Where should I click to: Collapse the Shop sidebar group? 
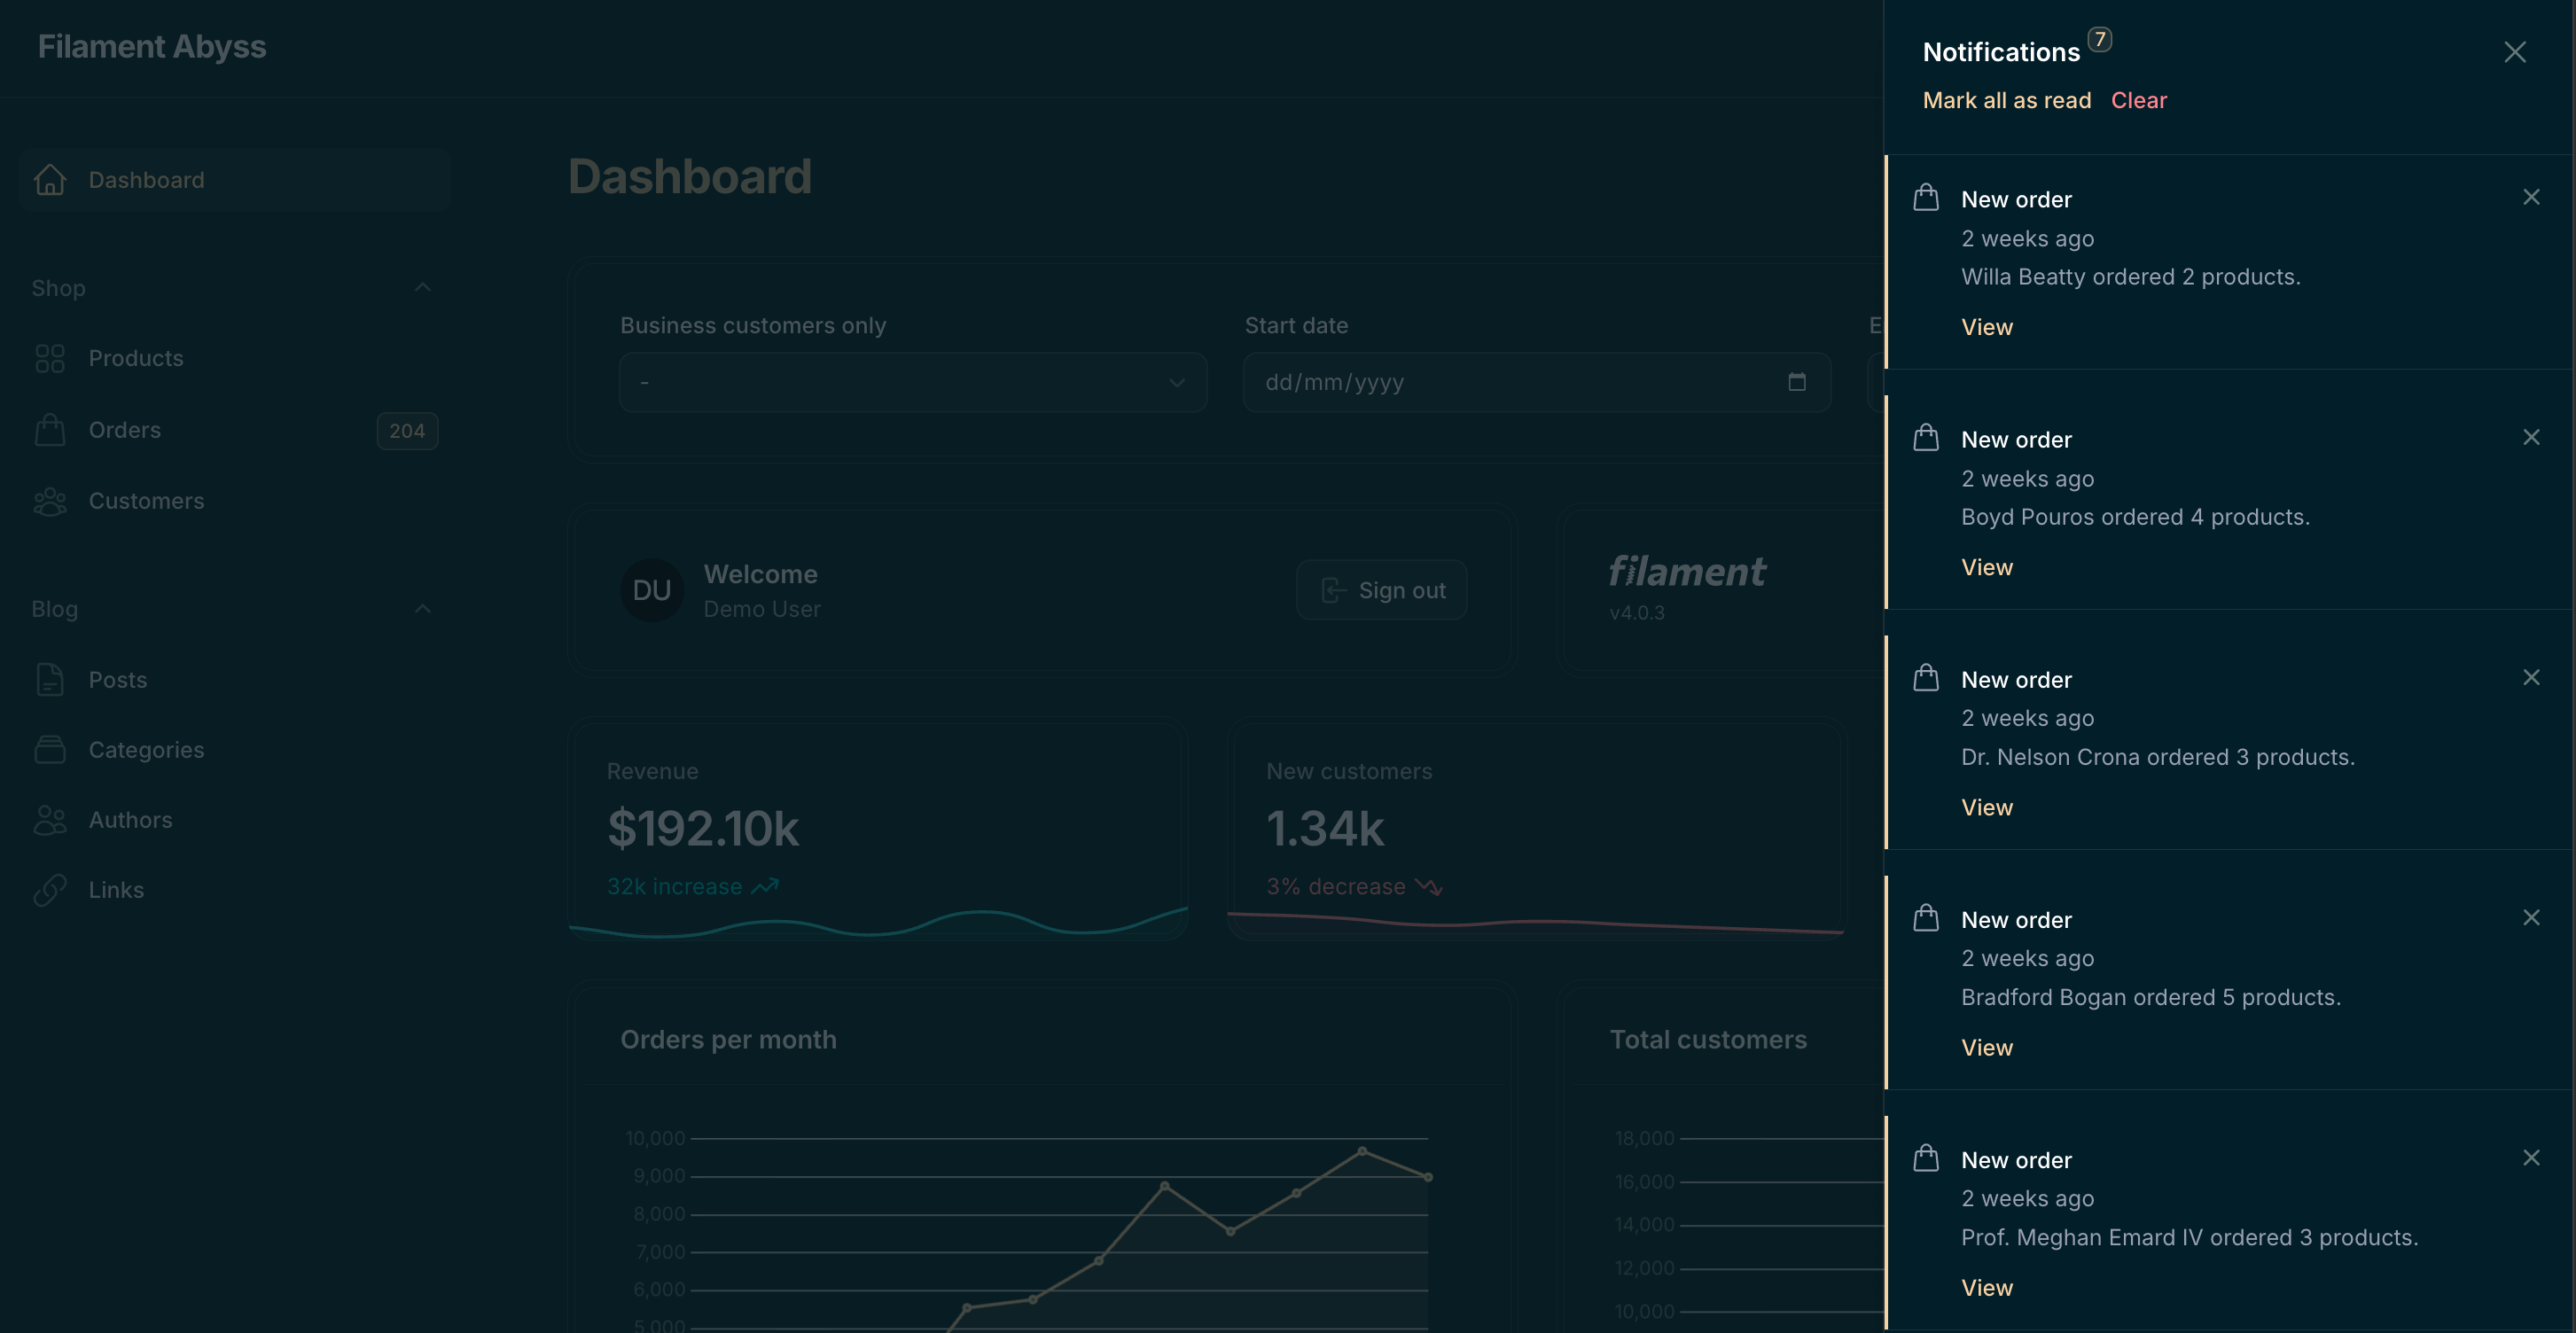click(x=422, y=288)
